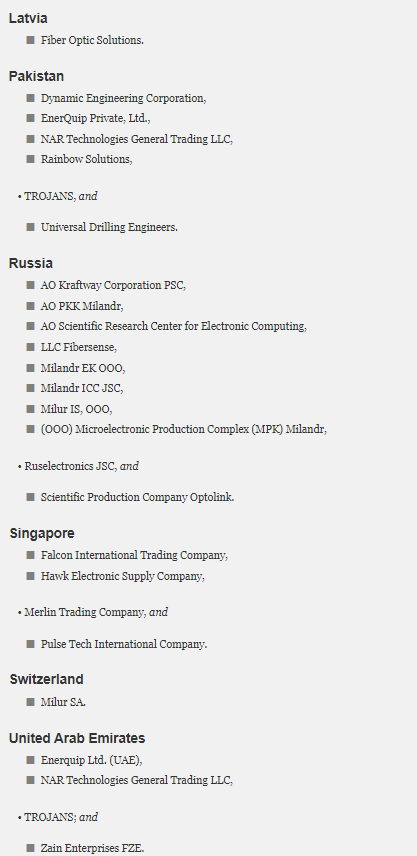
Task: Click the bullet marker beside LLC Fibersense
Action: [x=30, y=347]
